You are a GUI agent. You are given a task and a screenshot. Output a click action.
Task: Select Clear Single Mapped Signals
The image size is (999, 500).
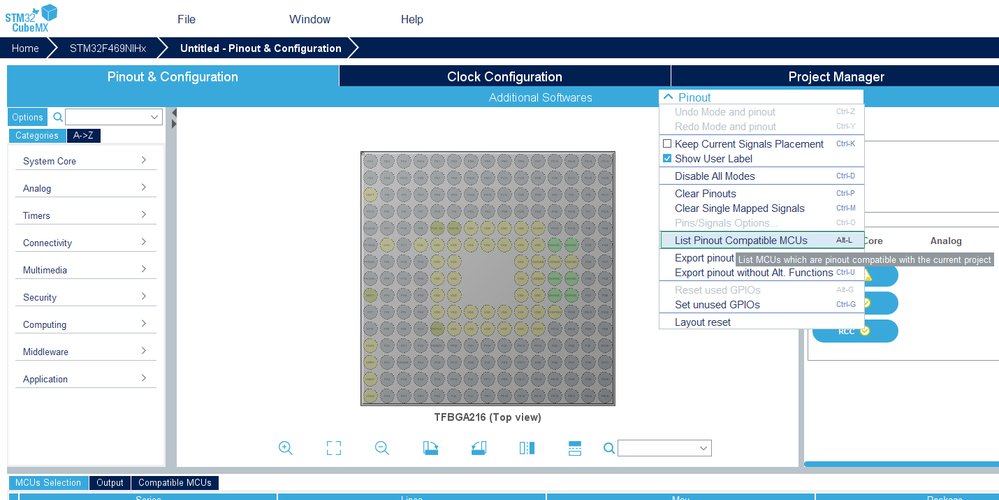[x=761, y=208]
